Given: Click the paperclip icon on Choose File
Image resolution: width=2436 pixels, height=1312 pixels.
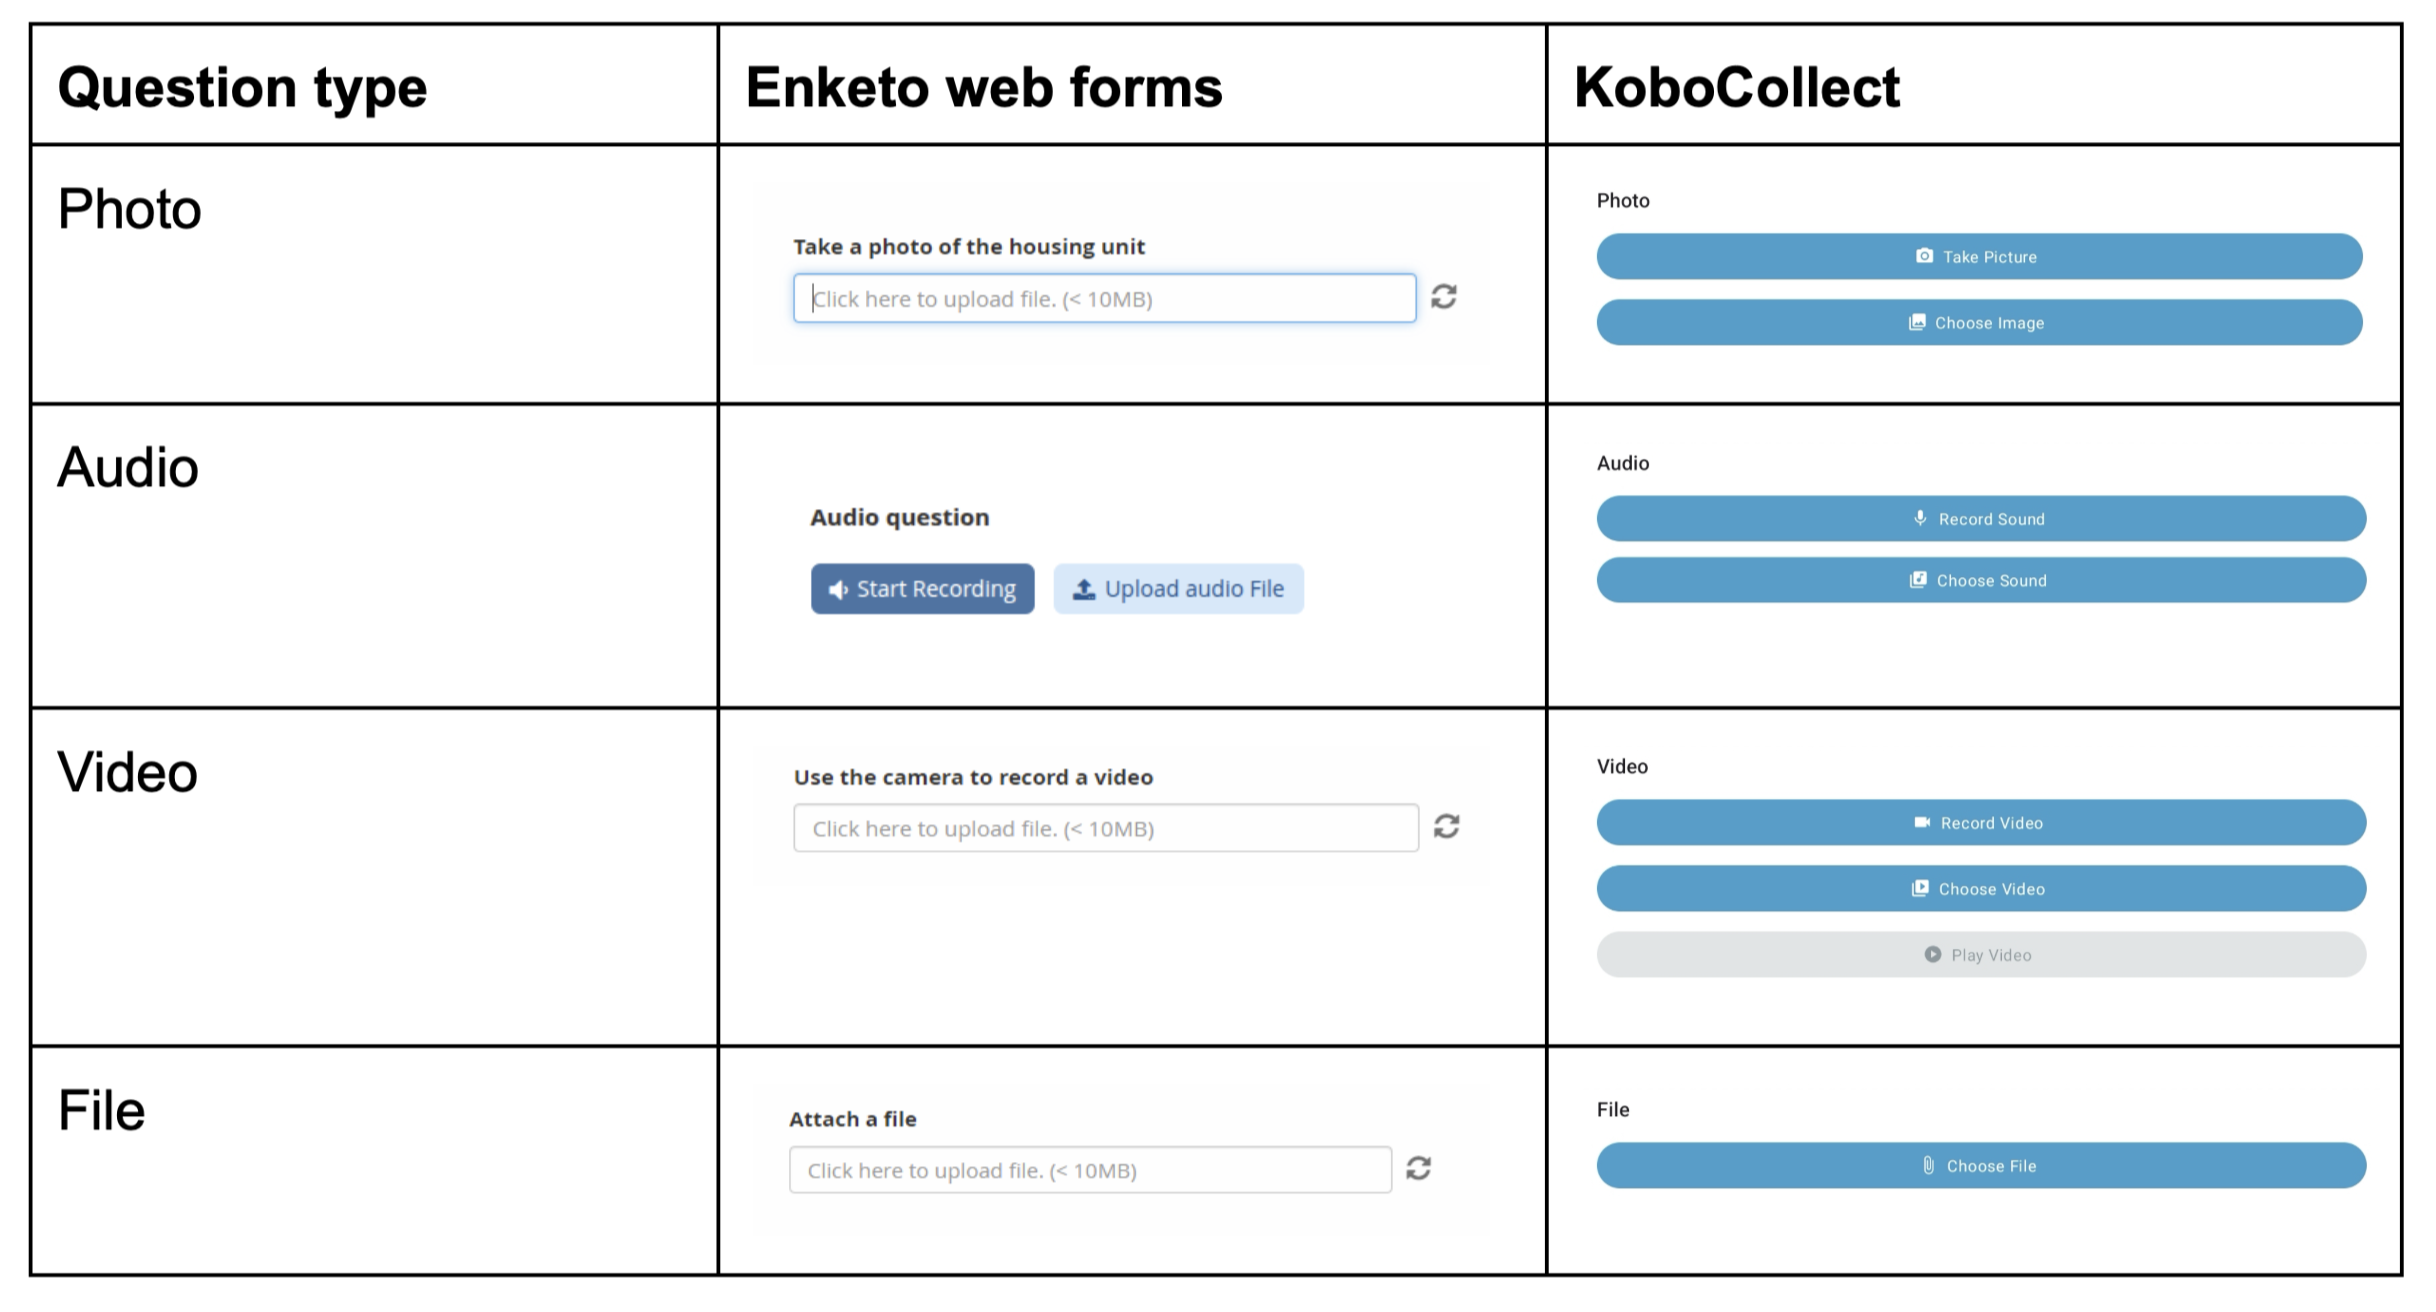Looking at the screenshot, I should tap(1928, 1165).
